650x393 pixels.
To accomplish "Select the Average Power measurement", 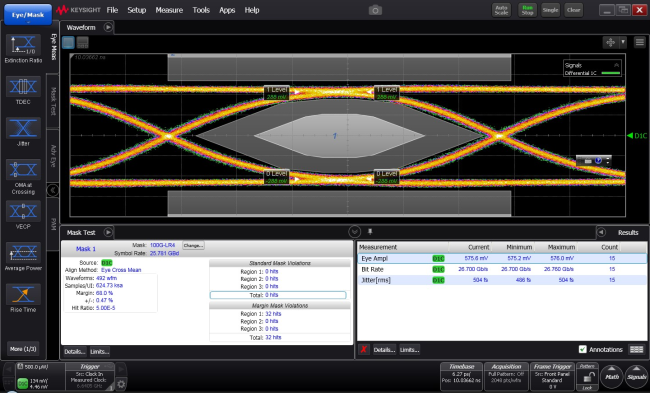I will (x=23, y=252).
